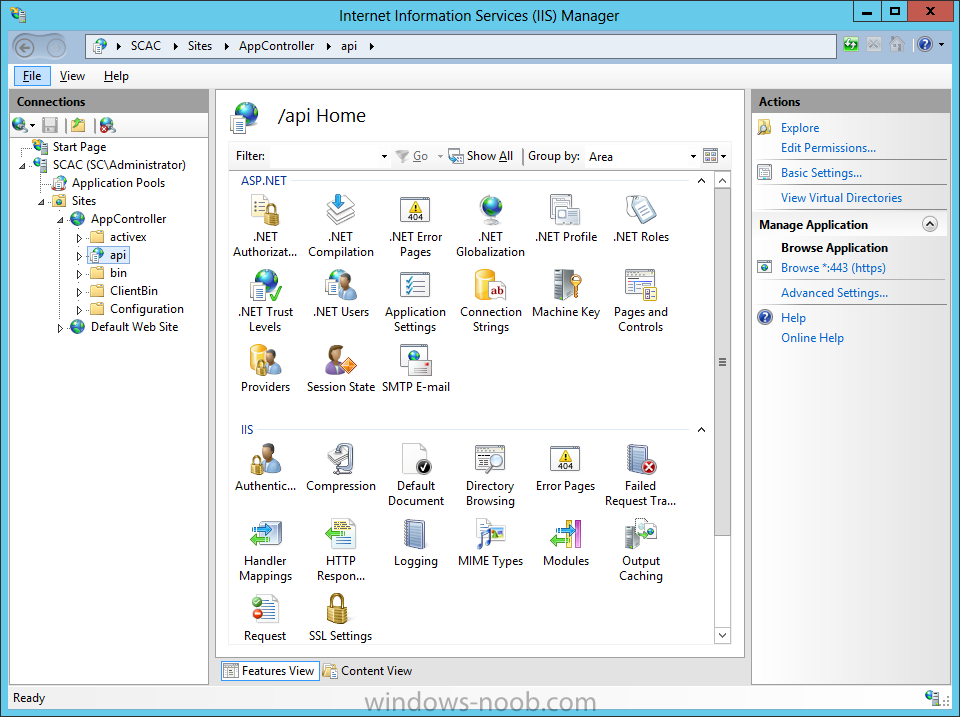The height and width of the screenshot is (717, 960).
Task: Open the Session State feature
Action: tap(340, 369)
